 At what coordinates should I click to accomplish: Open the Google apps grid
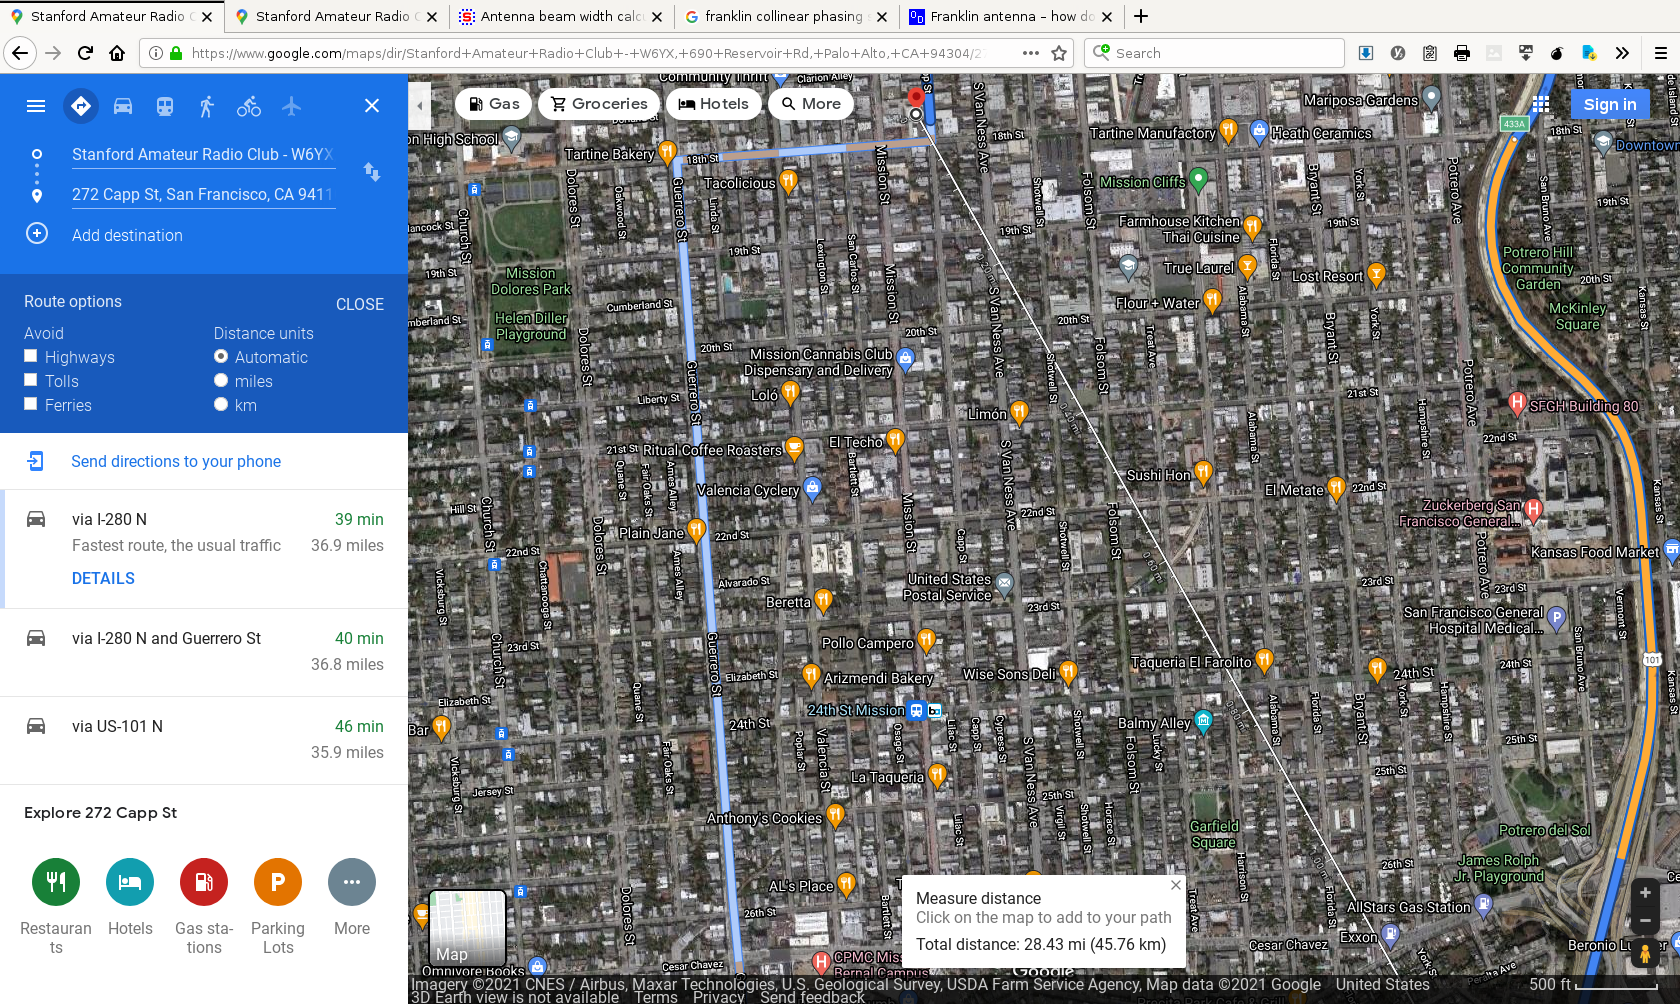1541,104
